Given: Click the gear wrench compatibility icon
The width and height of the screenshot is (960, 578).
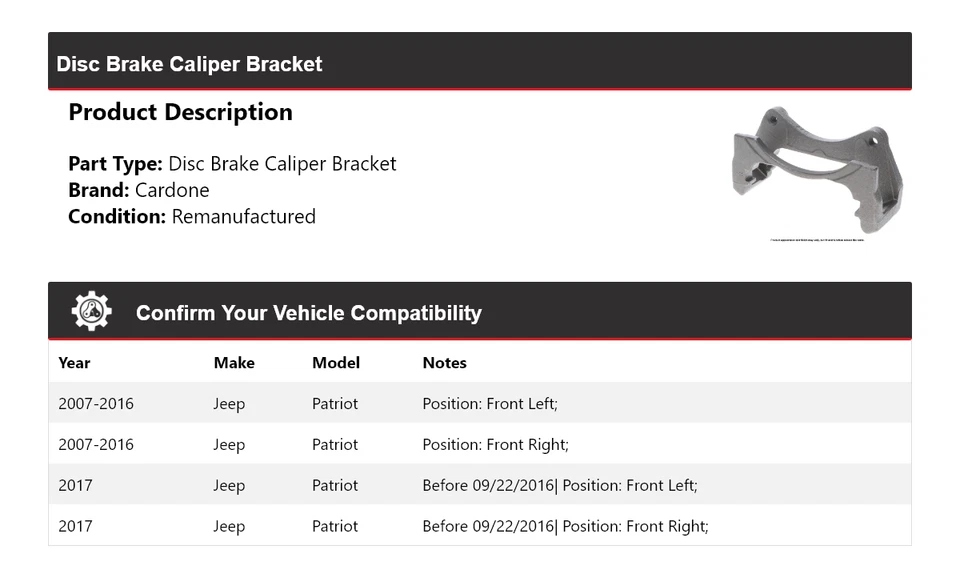Looking at the screenshot, I should [x=92, y=312].
